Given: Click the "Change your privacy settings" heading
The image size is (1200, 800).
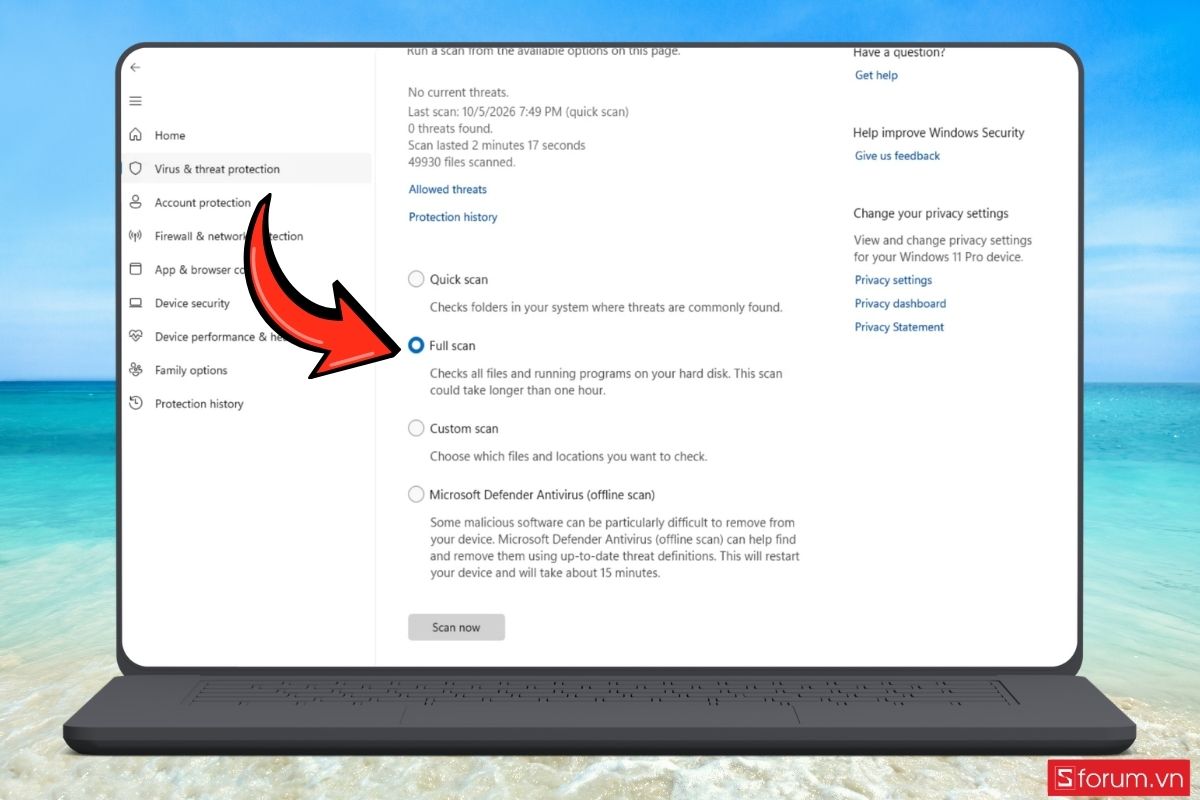Looking at the screenshot, I should click(x=931, y=213).
